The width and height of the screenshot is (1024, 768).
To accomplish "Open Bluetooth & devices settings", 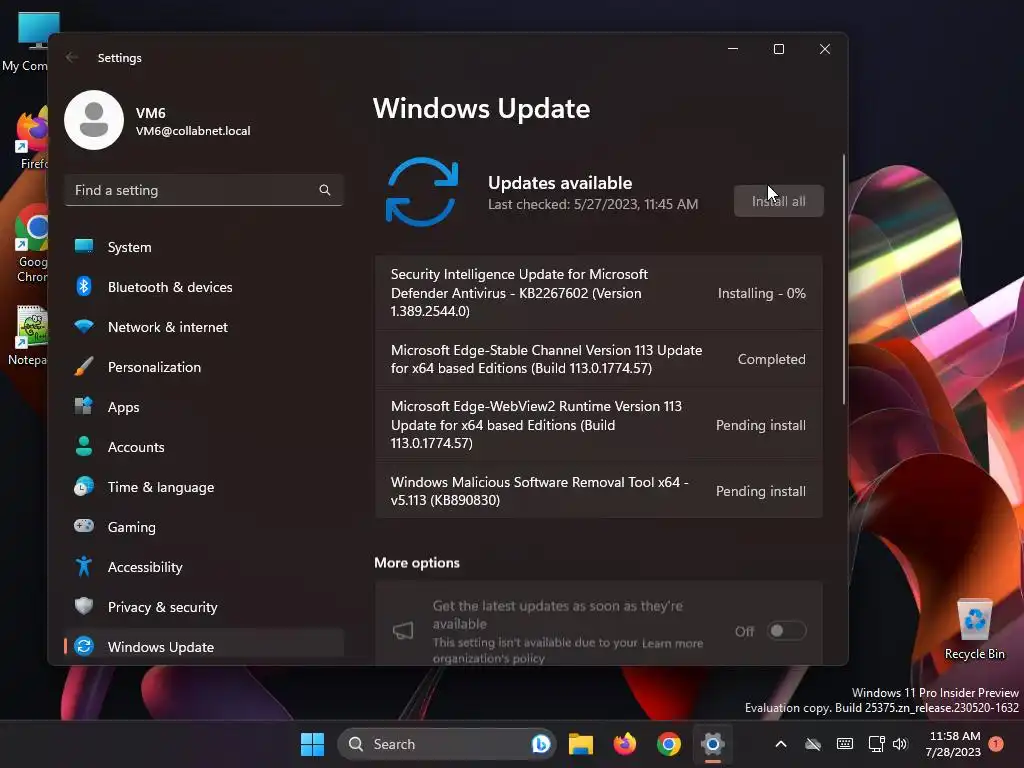I will (x=204, y=287).
